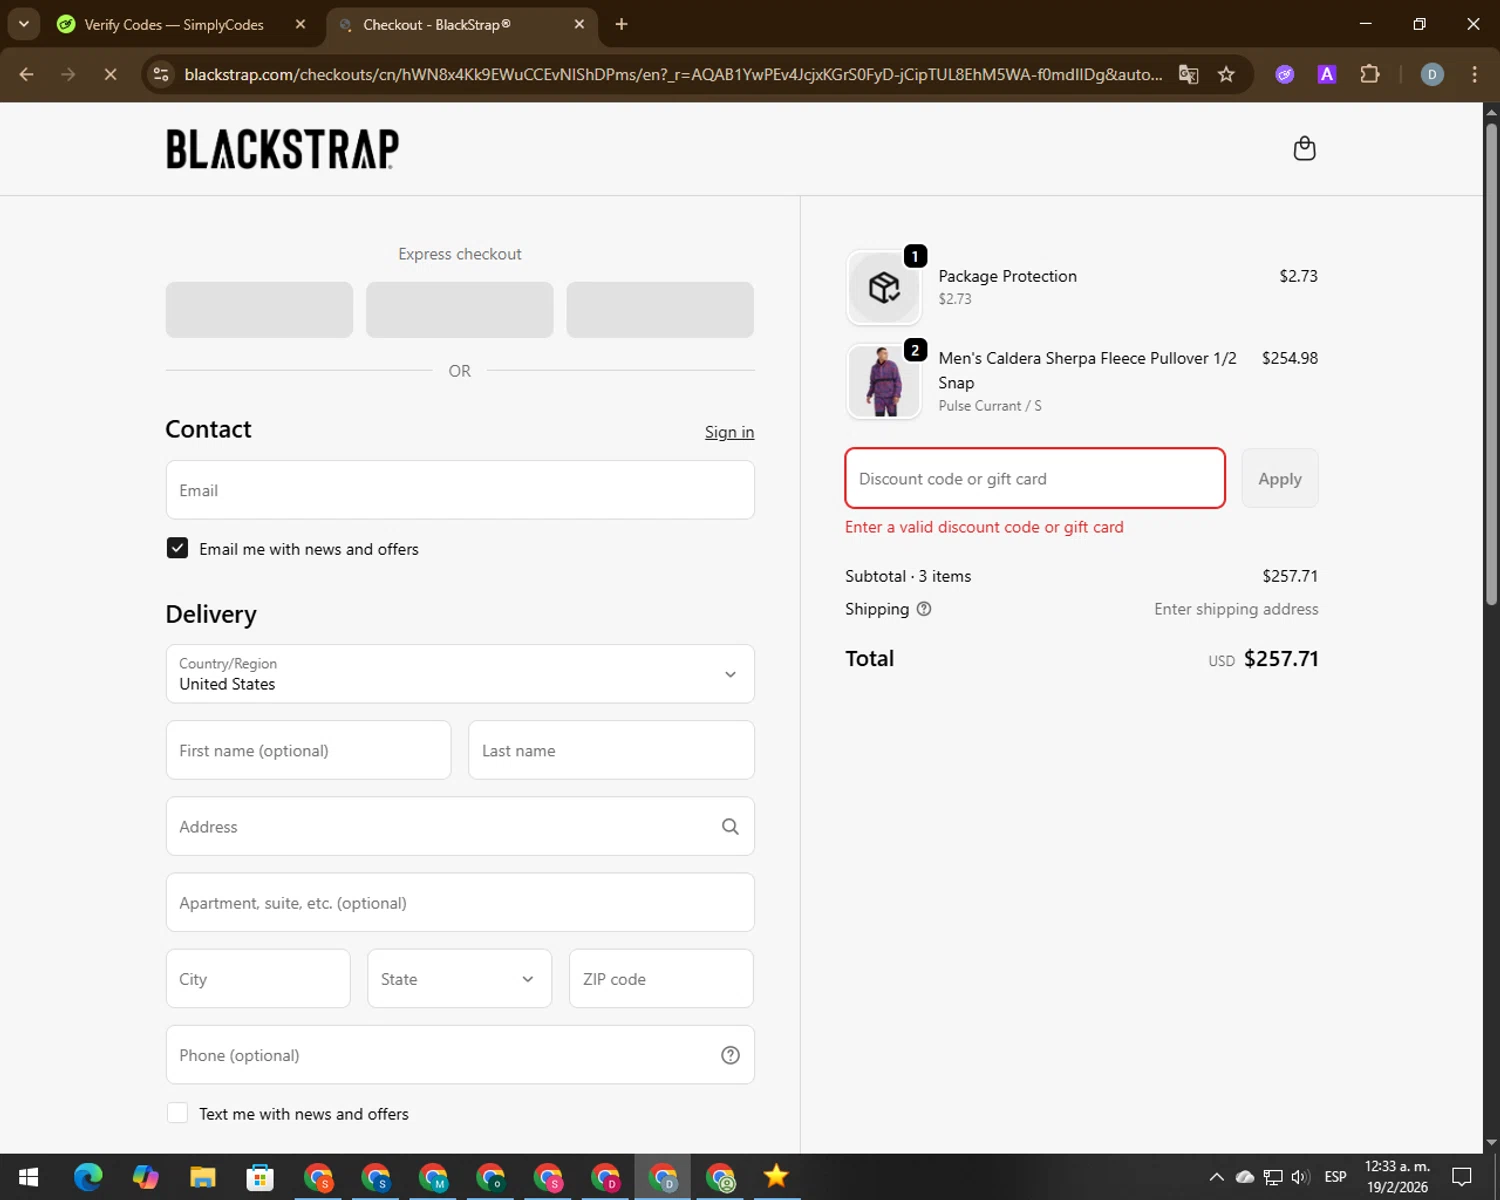This screenshot has width=1500, height=1200.
Task: Open a new browser tab
Action: 621,24
